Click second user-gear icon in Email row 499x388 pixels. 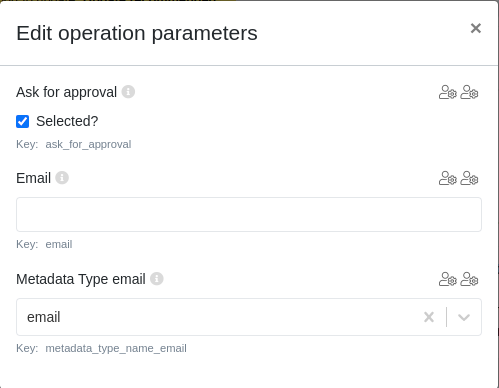click(x=469, y=178)
